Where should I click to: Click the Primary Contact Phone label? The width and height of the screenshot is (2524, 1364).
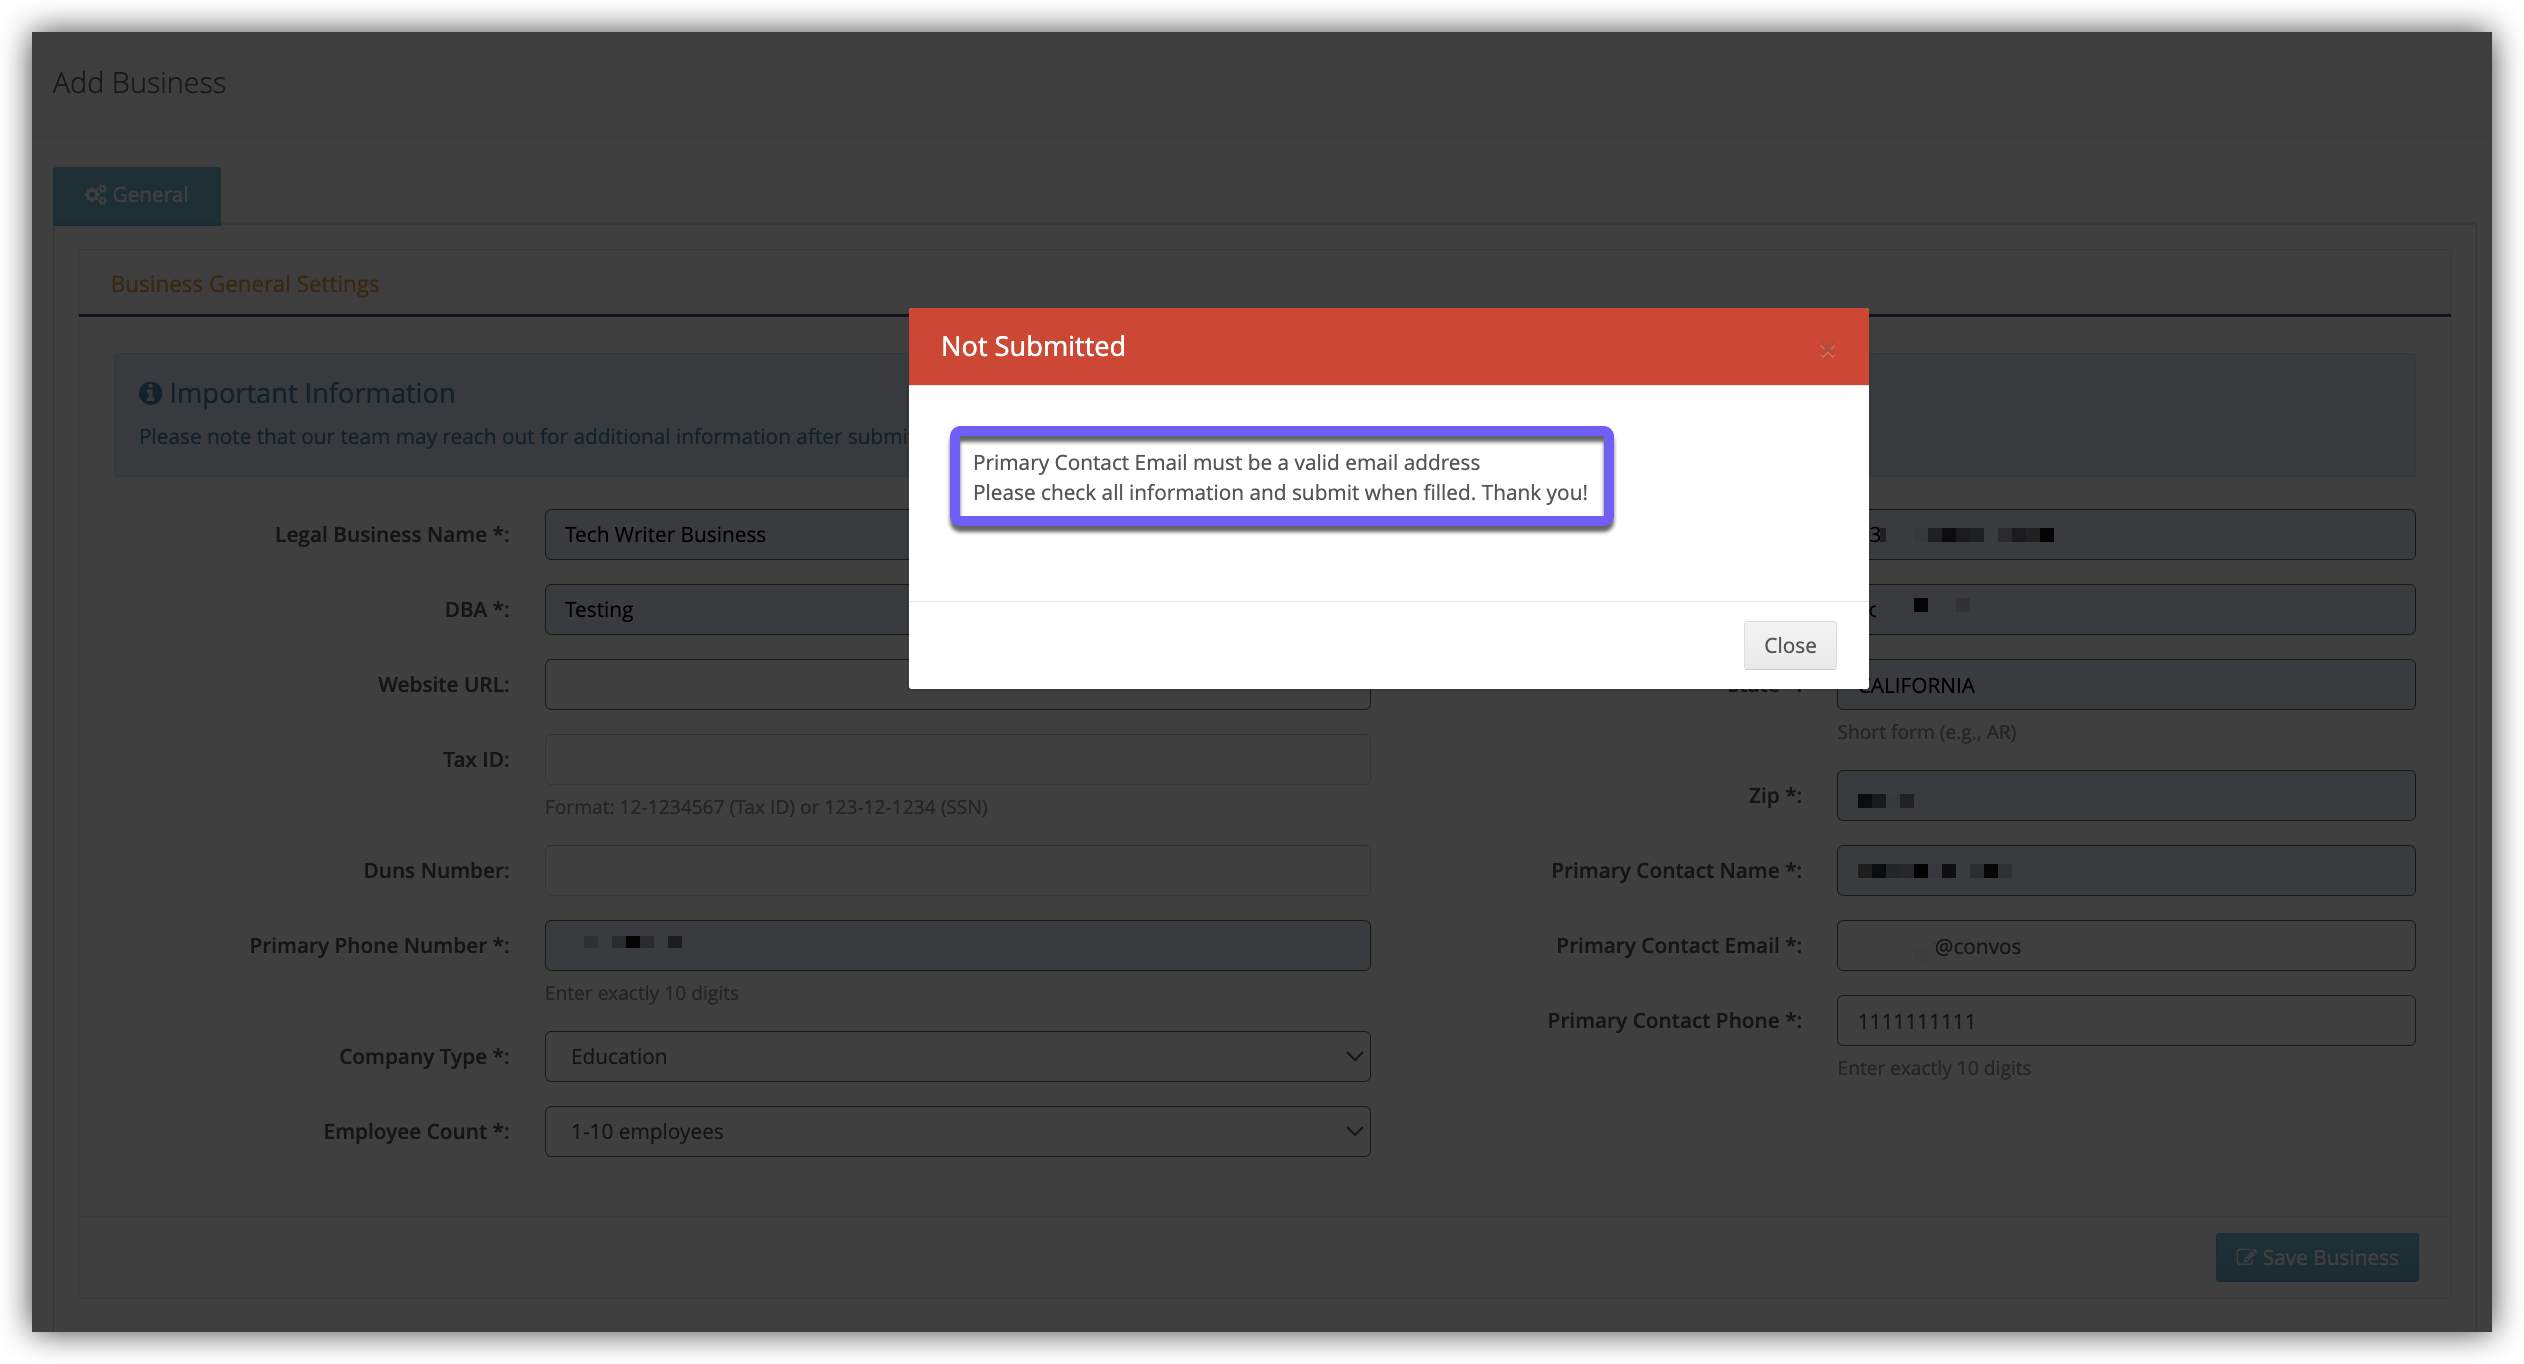[1675, 1020]
